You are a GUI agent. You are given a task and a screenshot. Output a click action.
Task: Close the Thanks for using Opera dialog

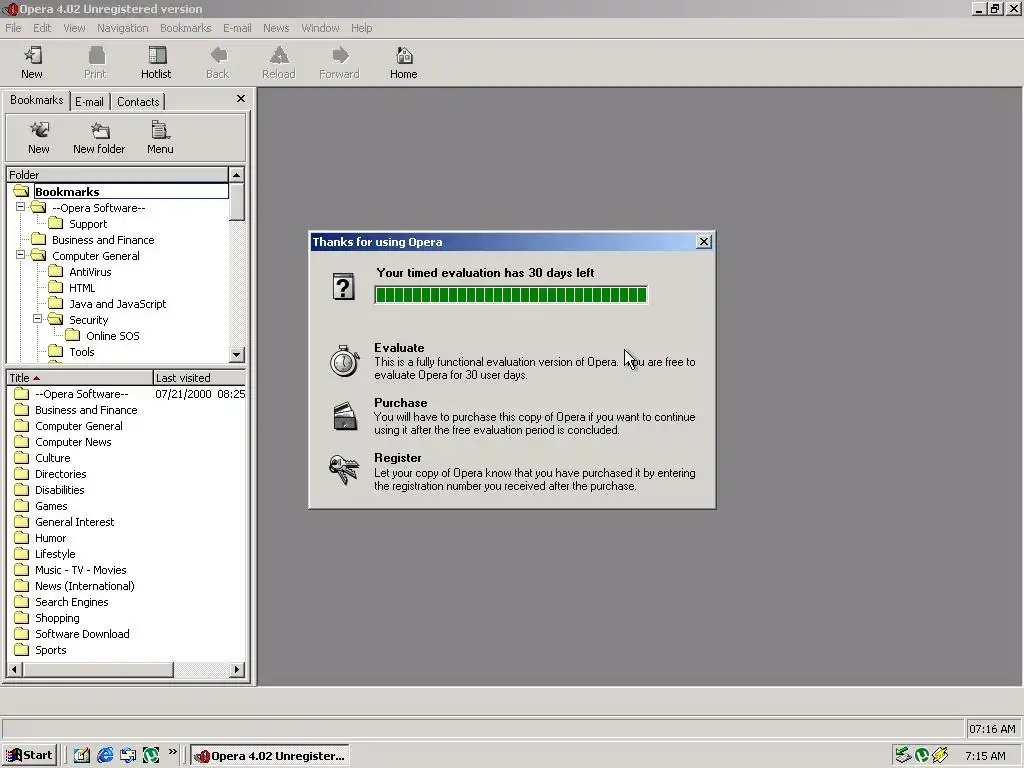(x=704, y=242)
